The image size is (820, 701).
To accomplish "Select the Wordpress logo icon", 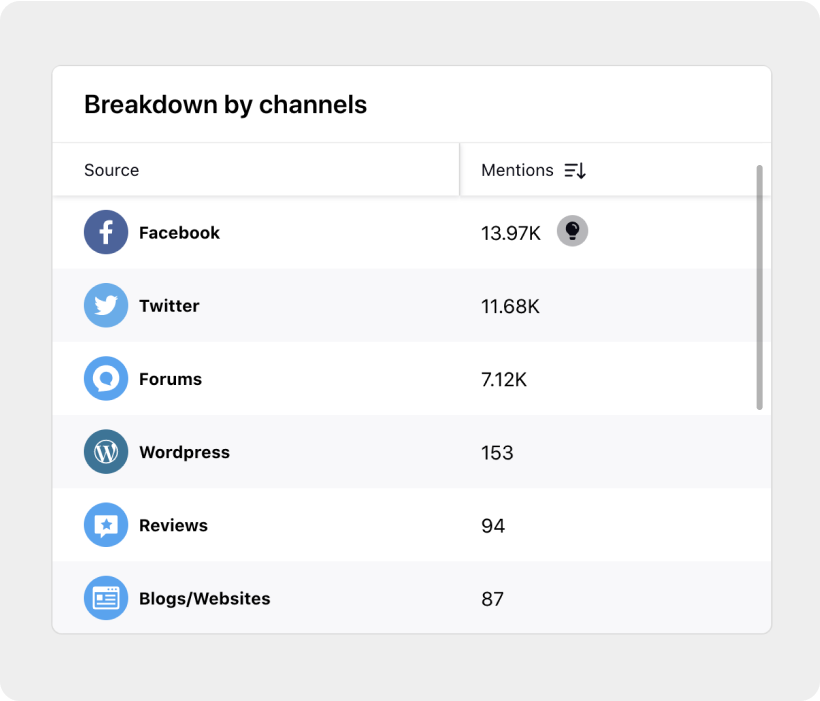I will [105, 452].
